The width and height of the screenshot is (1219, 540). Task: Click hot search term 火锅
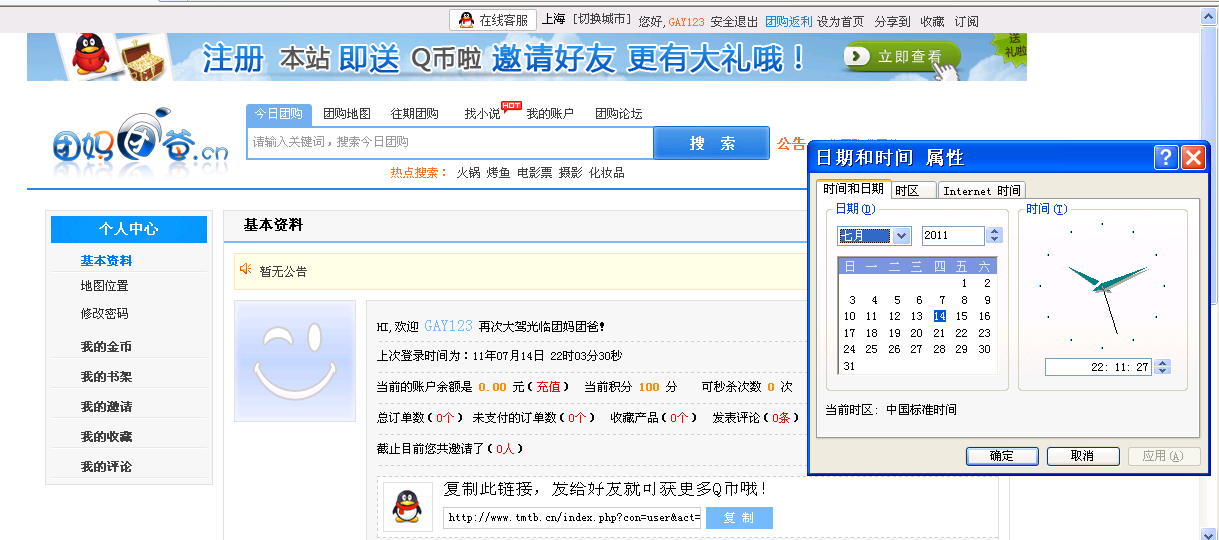point(468,173)
